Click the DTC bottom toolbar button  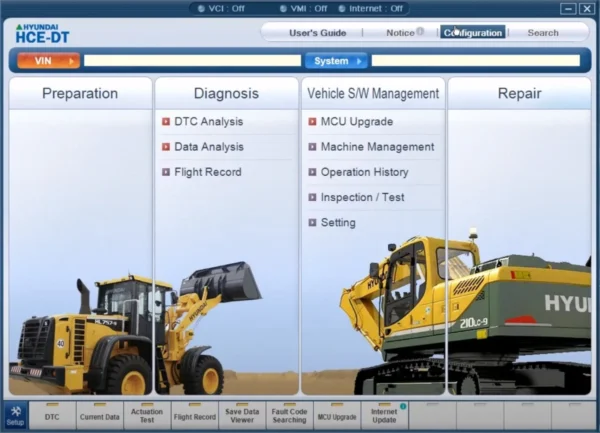[52, 416]
